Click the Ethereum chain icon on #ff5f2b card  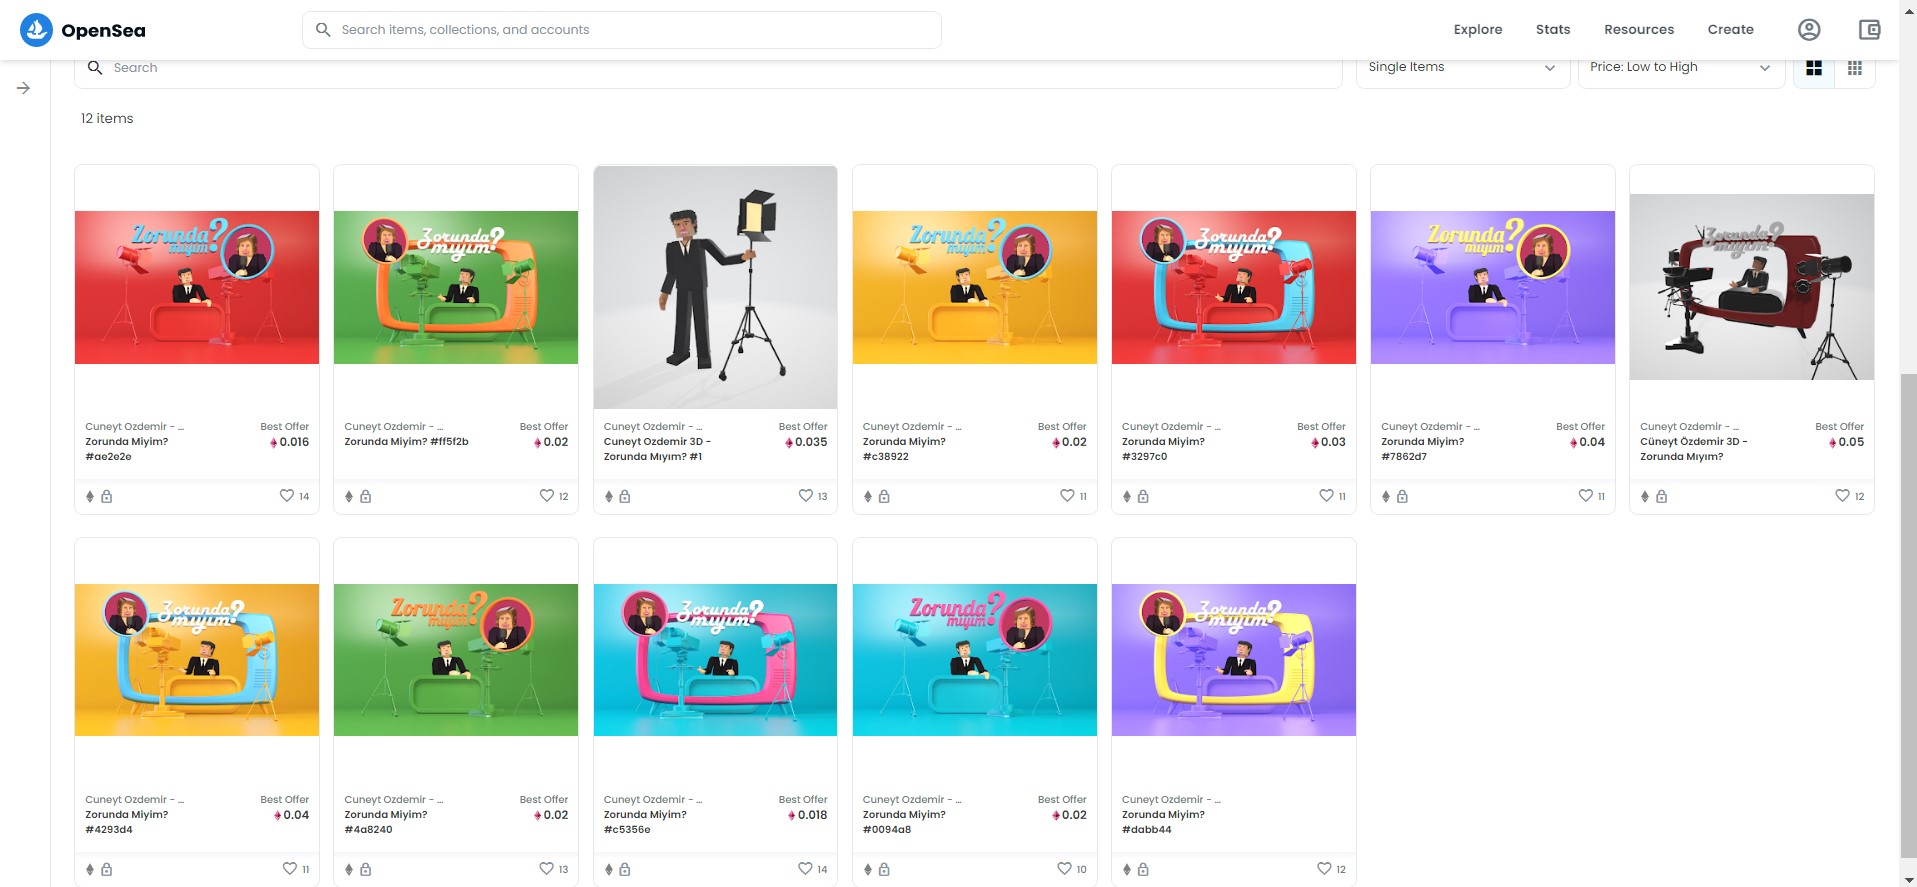coord(349,496)
